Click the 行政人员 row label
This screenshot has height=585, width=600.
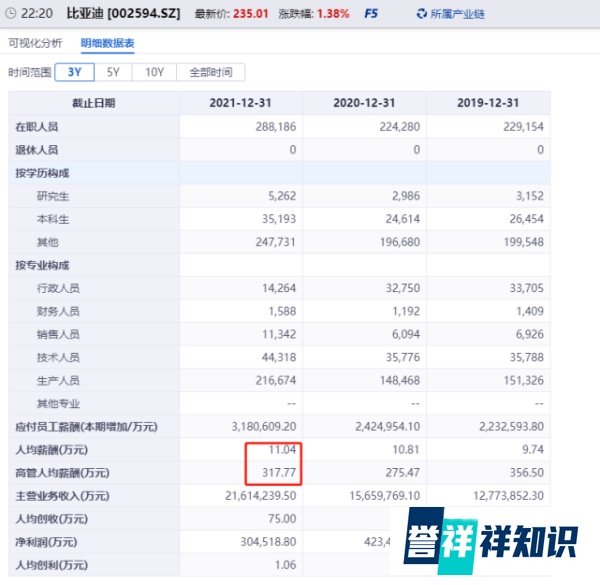(58, 288)
